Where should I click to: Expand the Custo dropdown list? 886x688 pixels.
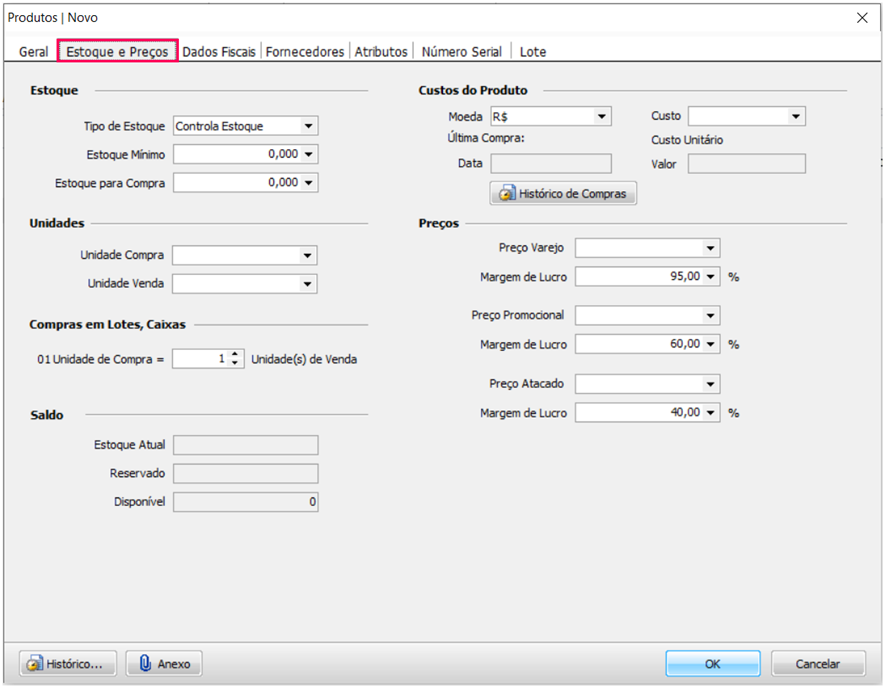coord(795,117)
